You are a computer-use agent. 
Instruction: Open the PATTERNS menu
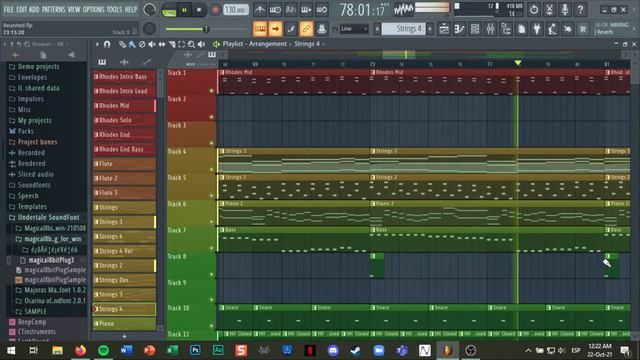point(53,9)
